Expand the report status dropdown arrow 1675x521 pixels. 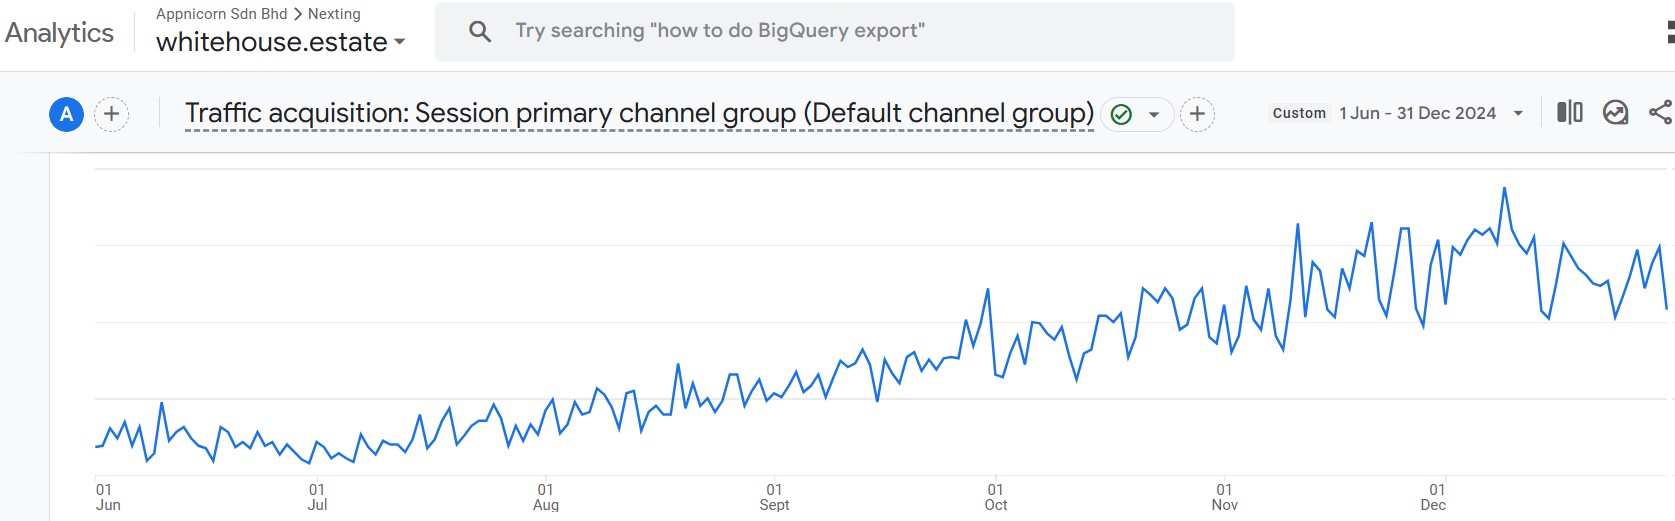[1154, 114]
